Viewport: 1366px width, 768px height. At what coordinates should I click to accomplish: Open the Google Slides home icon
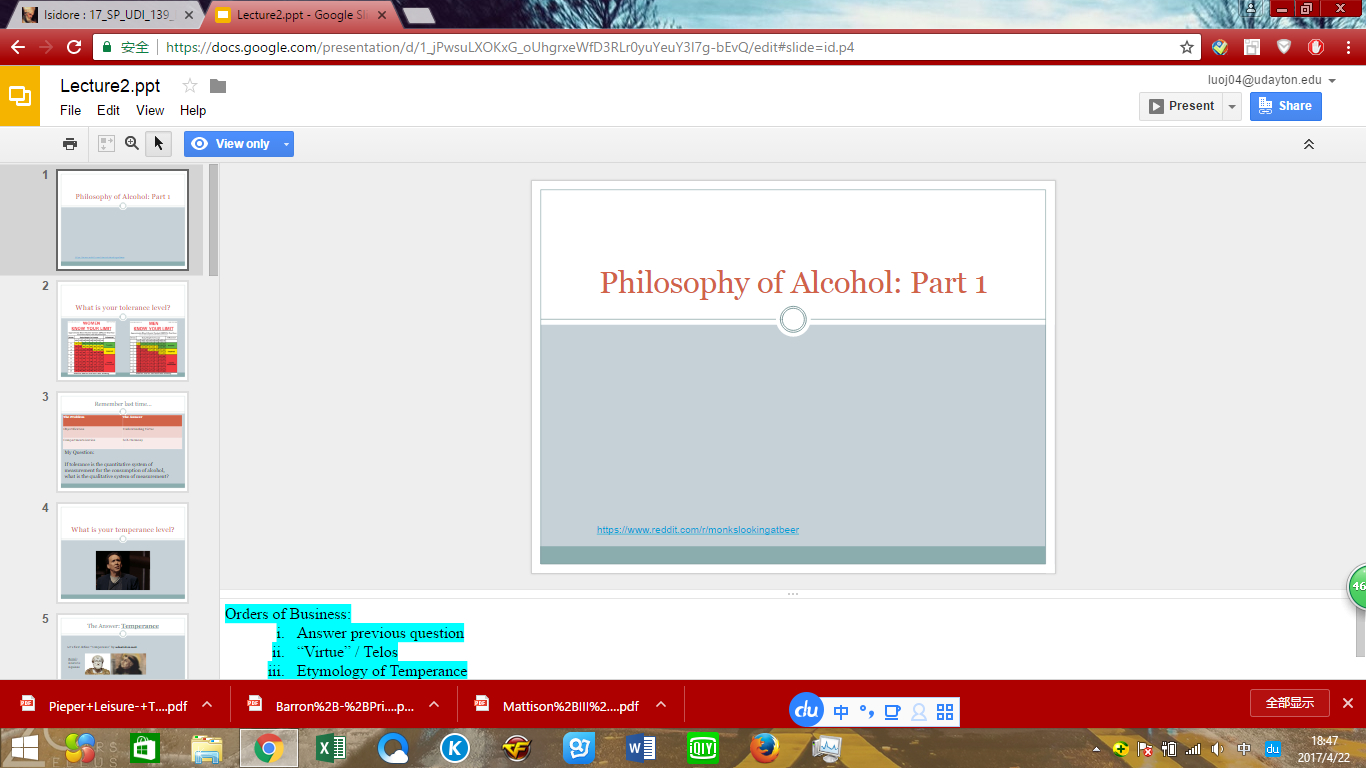(x=20, y=96)
